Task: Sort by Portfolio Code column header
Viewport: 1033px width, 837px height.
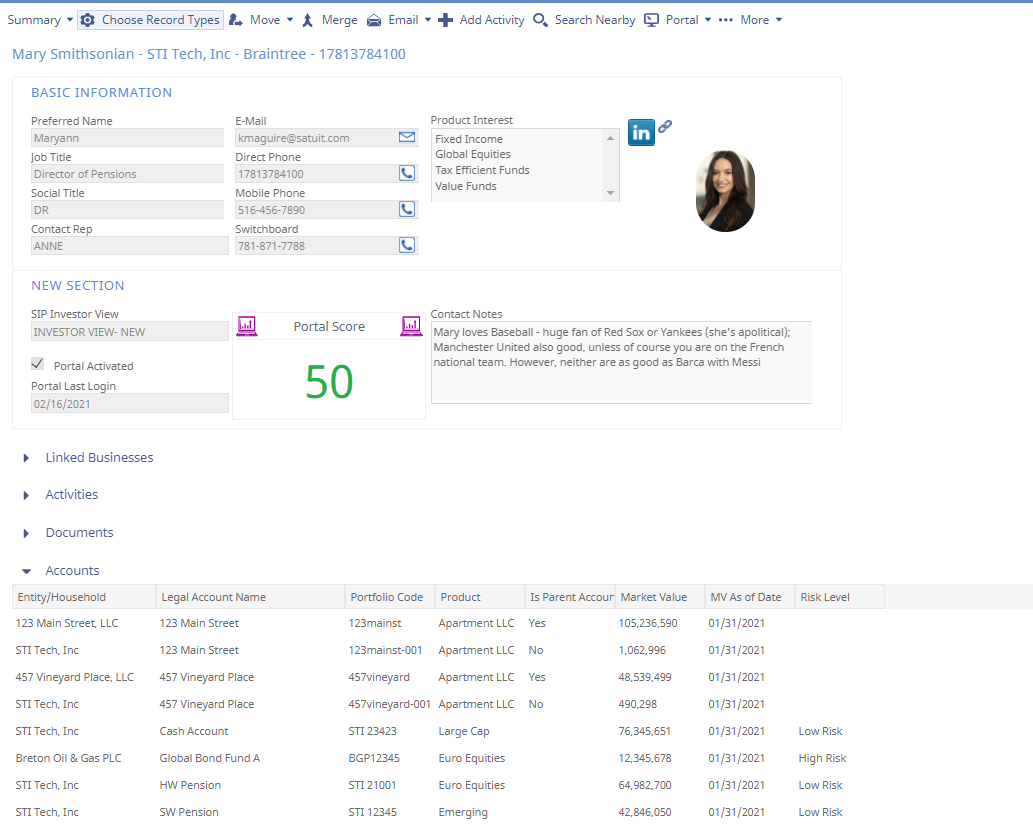Action: (x=390, y=597)
